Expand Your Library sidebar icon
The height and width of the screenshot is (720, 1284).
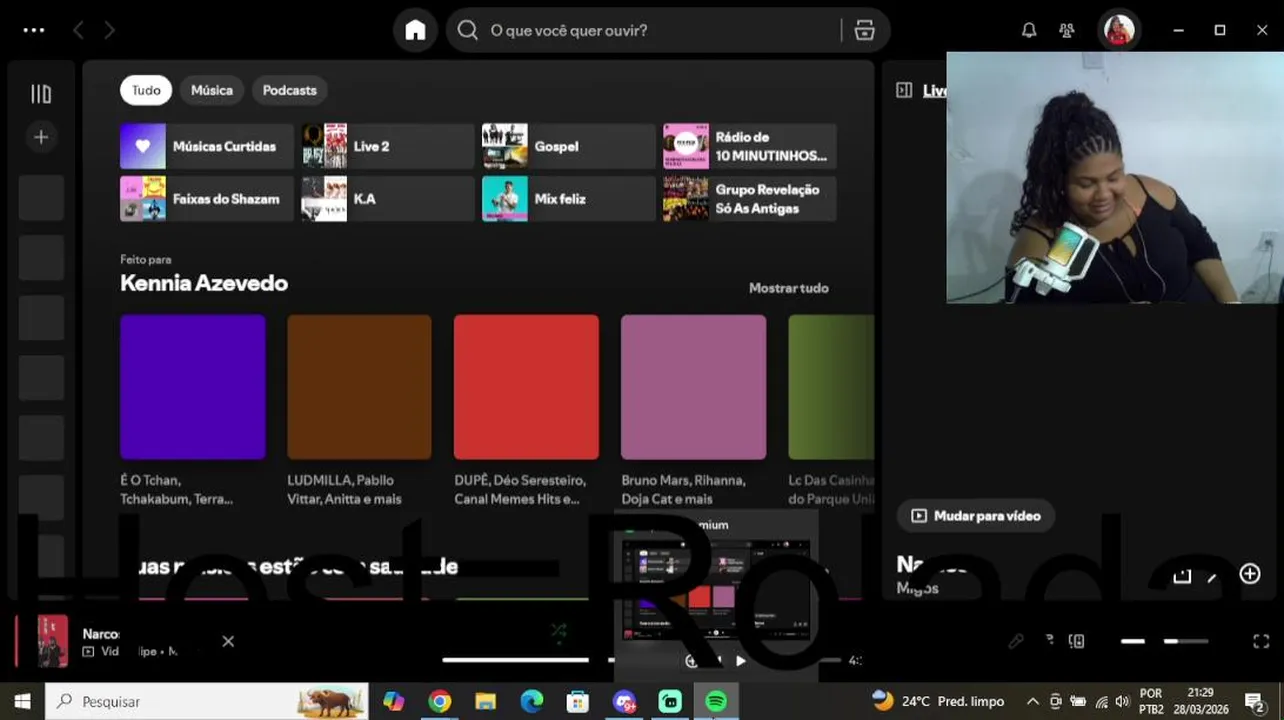[41, 94]
